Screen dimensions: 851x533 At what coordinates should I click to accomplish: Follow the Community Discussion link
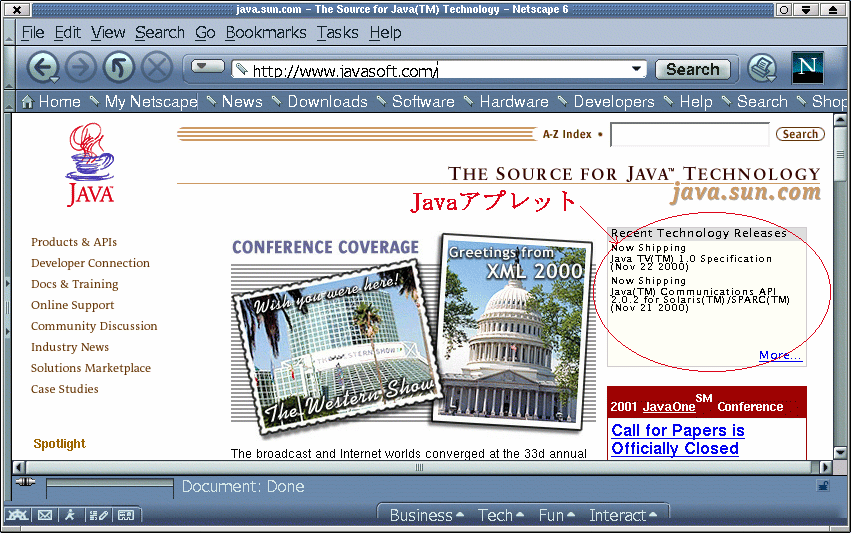click(94, 326)
